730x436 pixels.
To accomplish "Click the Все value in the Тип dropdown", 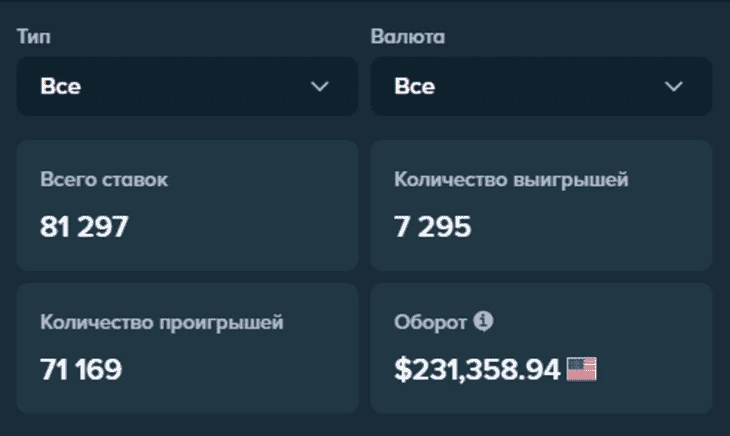I will (x=60, y=87).
